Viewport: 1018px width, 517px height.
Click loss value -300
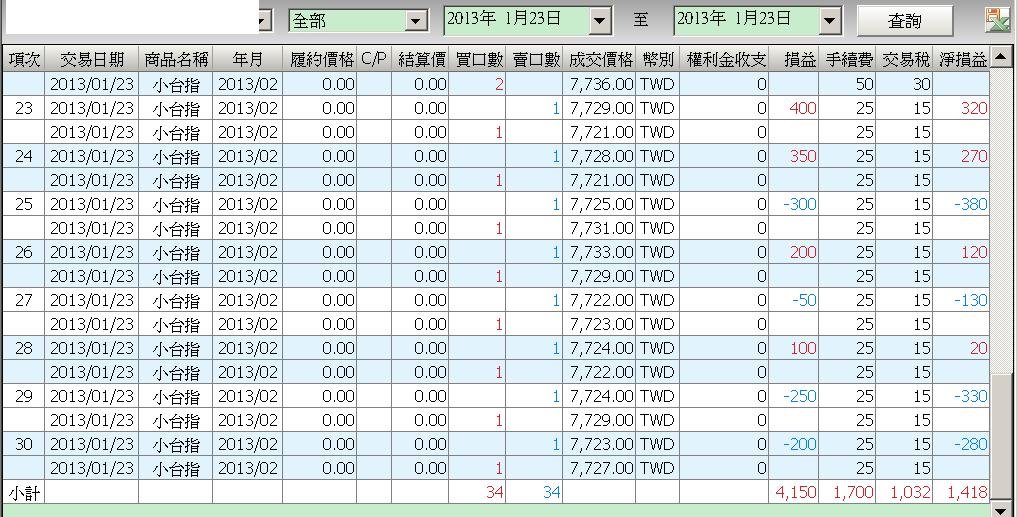800,204
